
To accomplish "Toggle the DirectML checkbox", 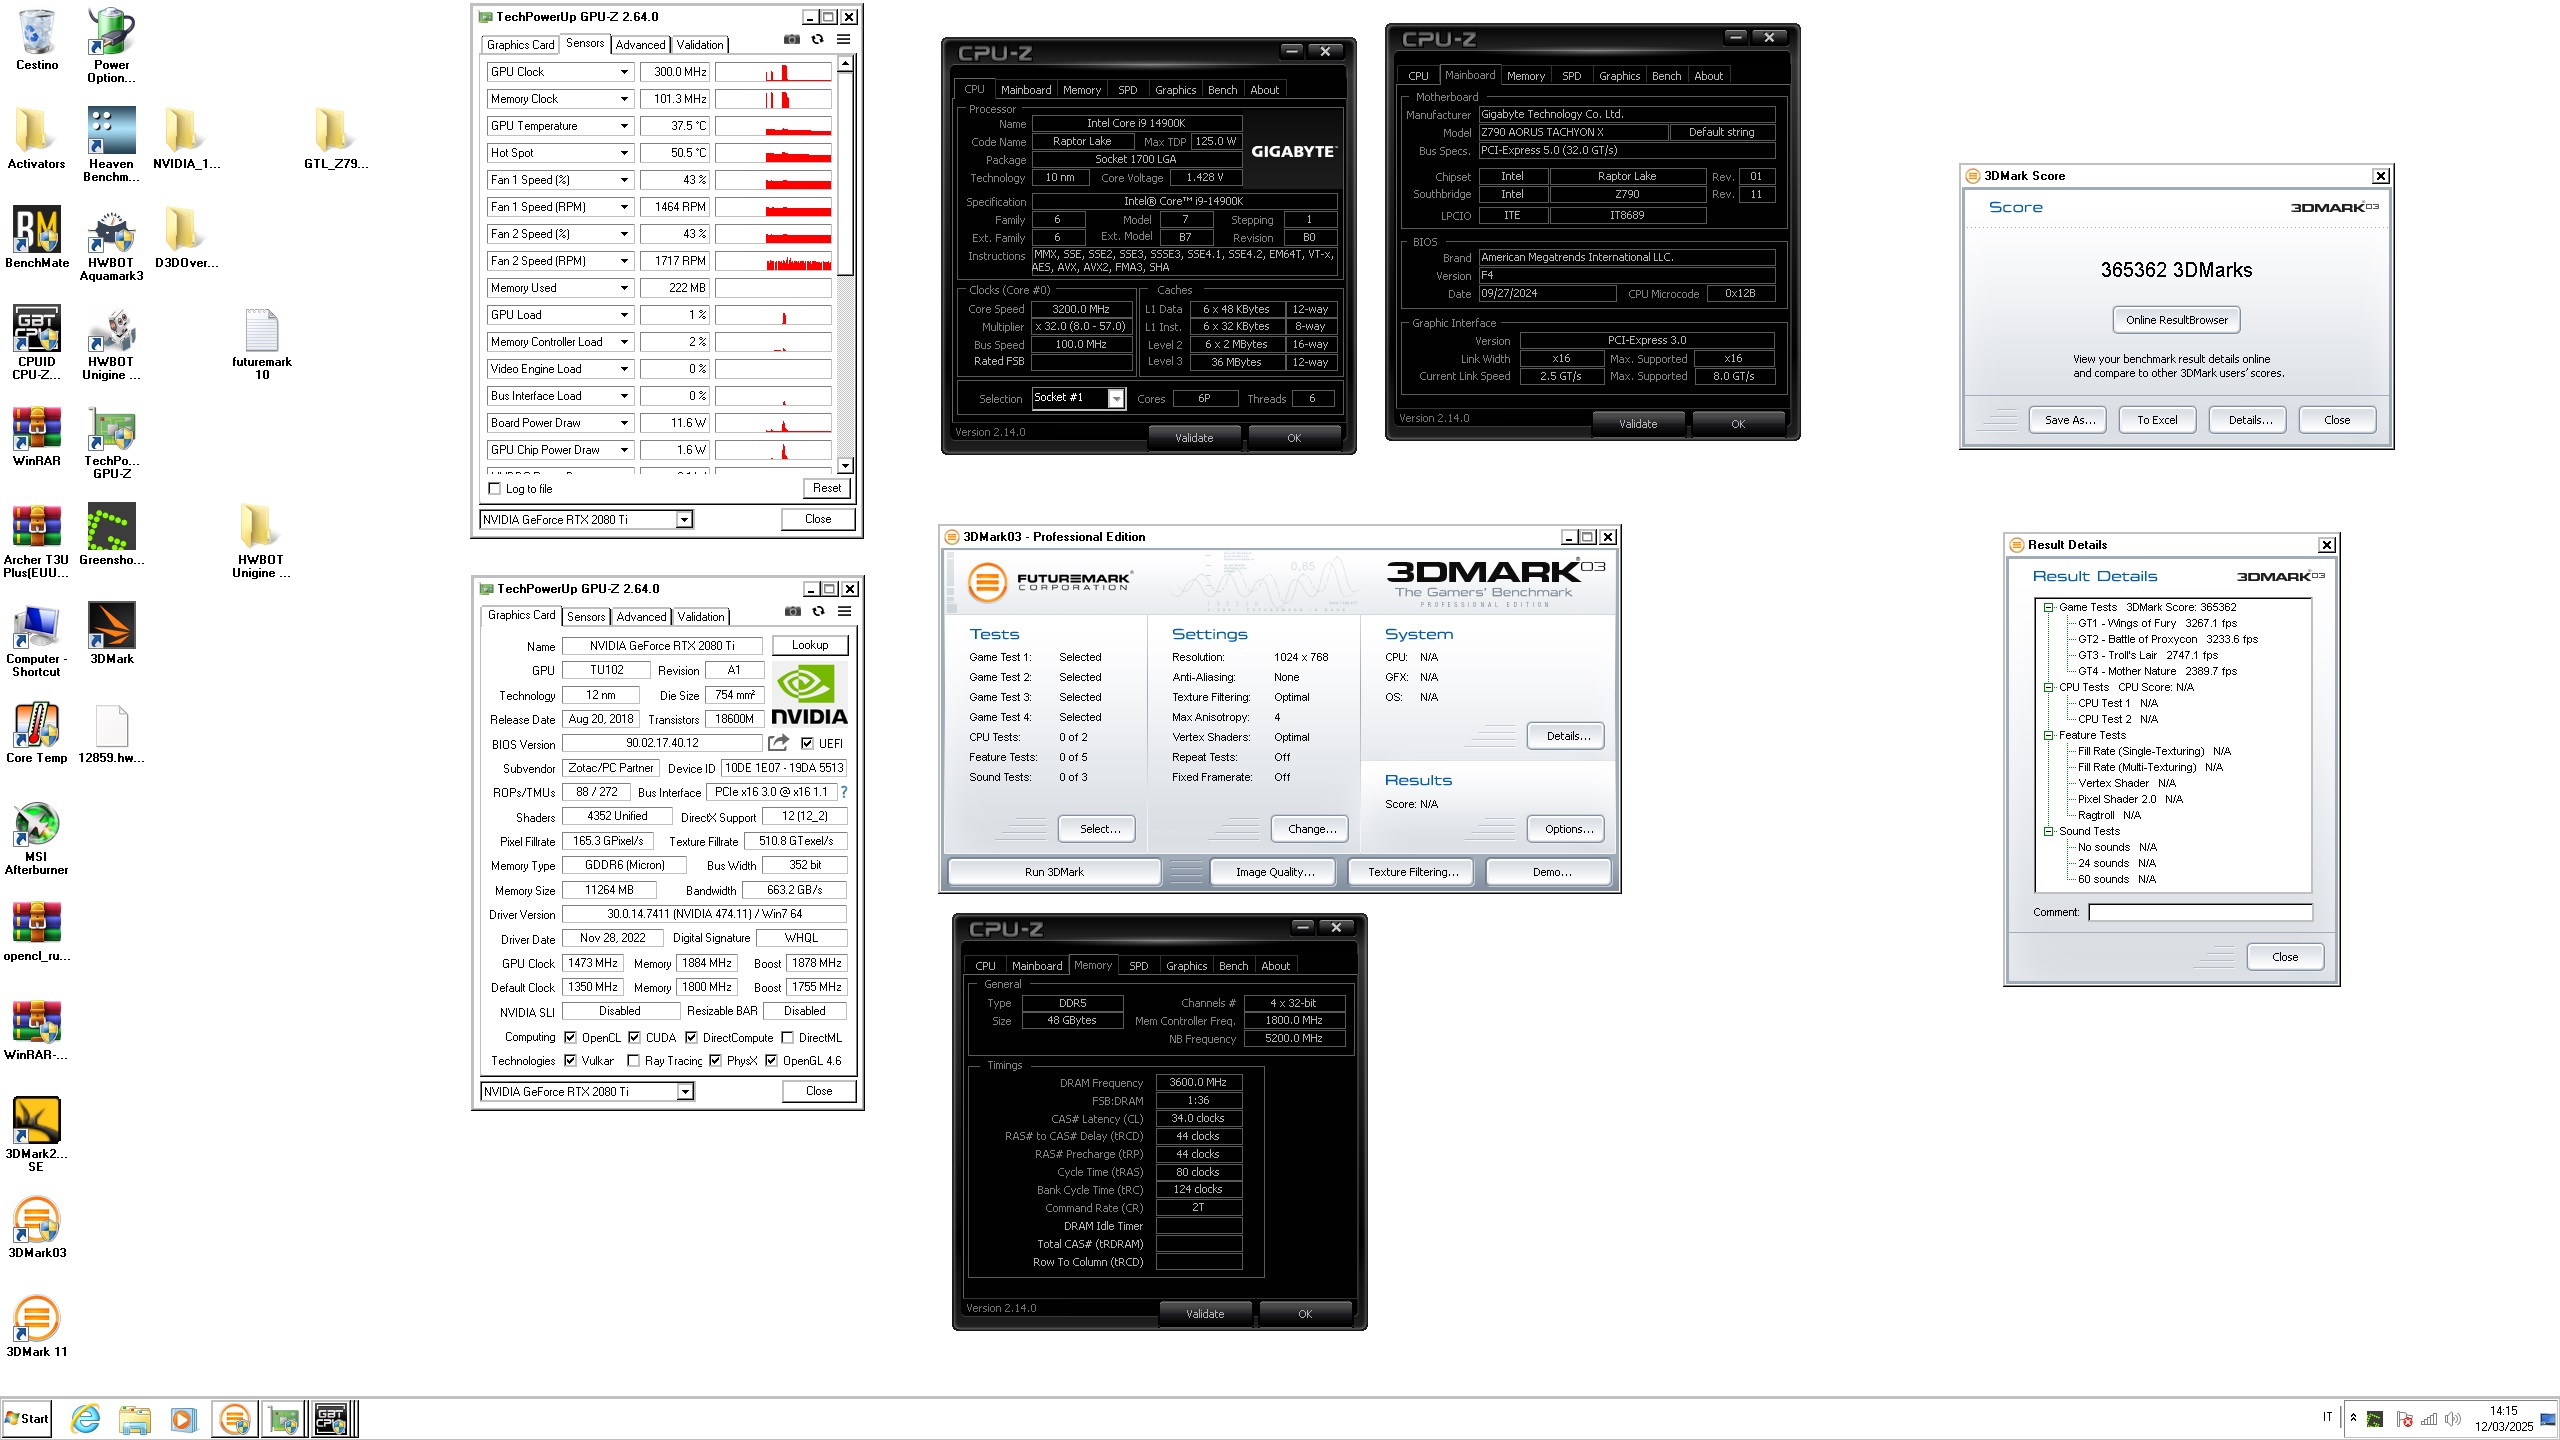I will pyautogui.click(x=787, y=1037).
